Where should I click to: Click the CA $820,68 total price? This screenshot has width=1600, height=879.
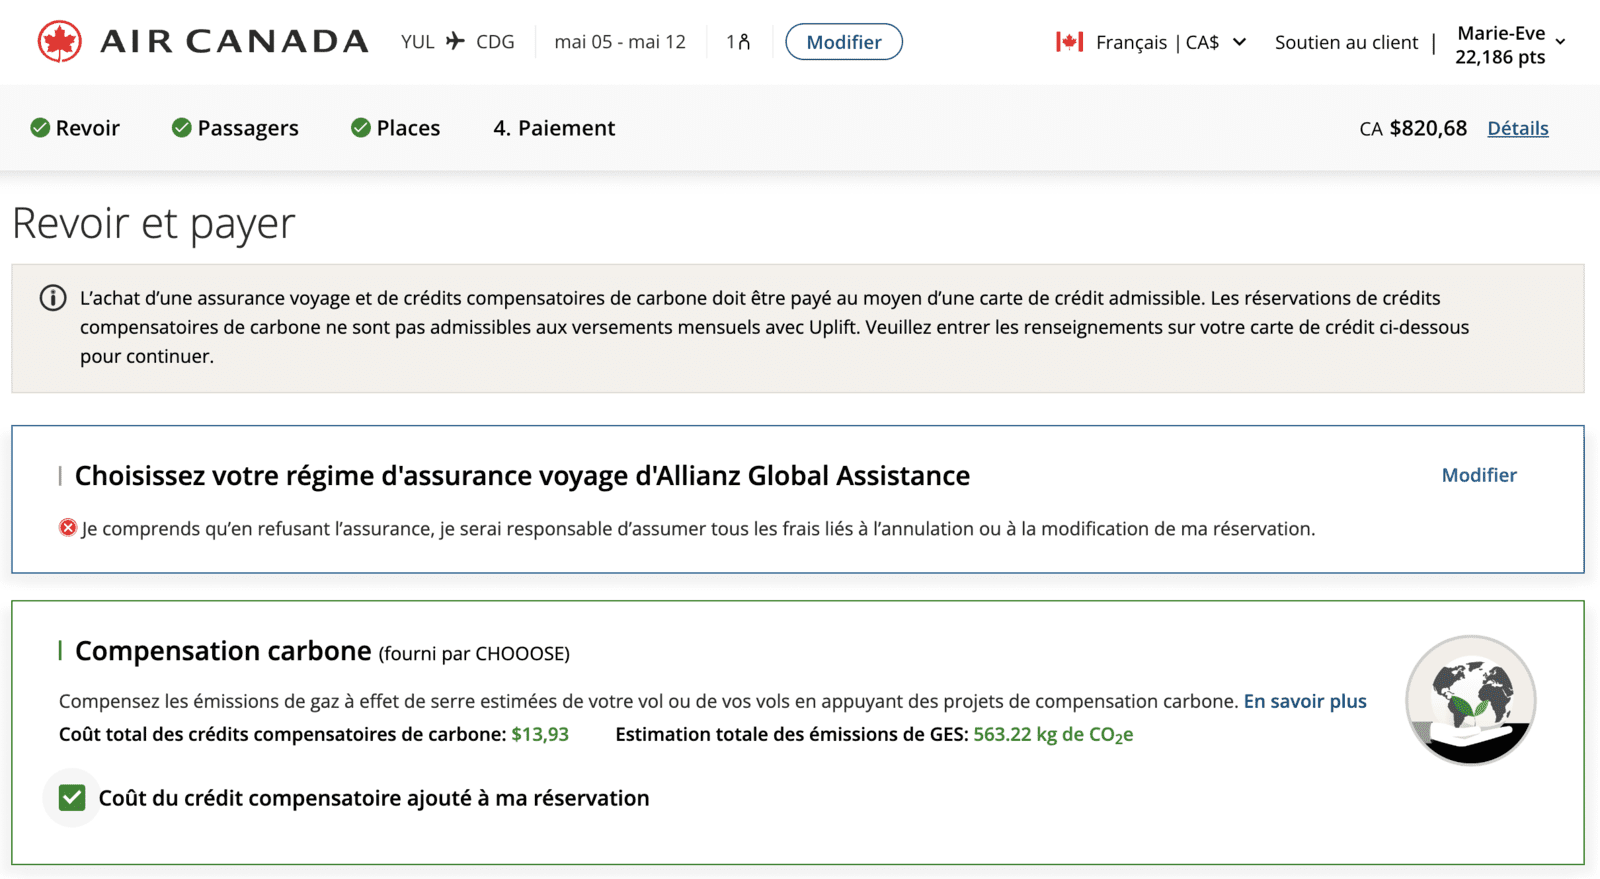1413,128
